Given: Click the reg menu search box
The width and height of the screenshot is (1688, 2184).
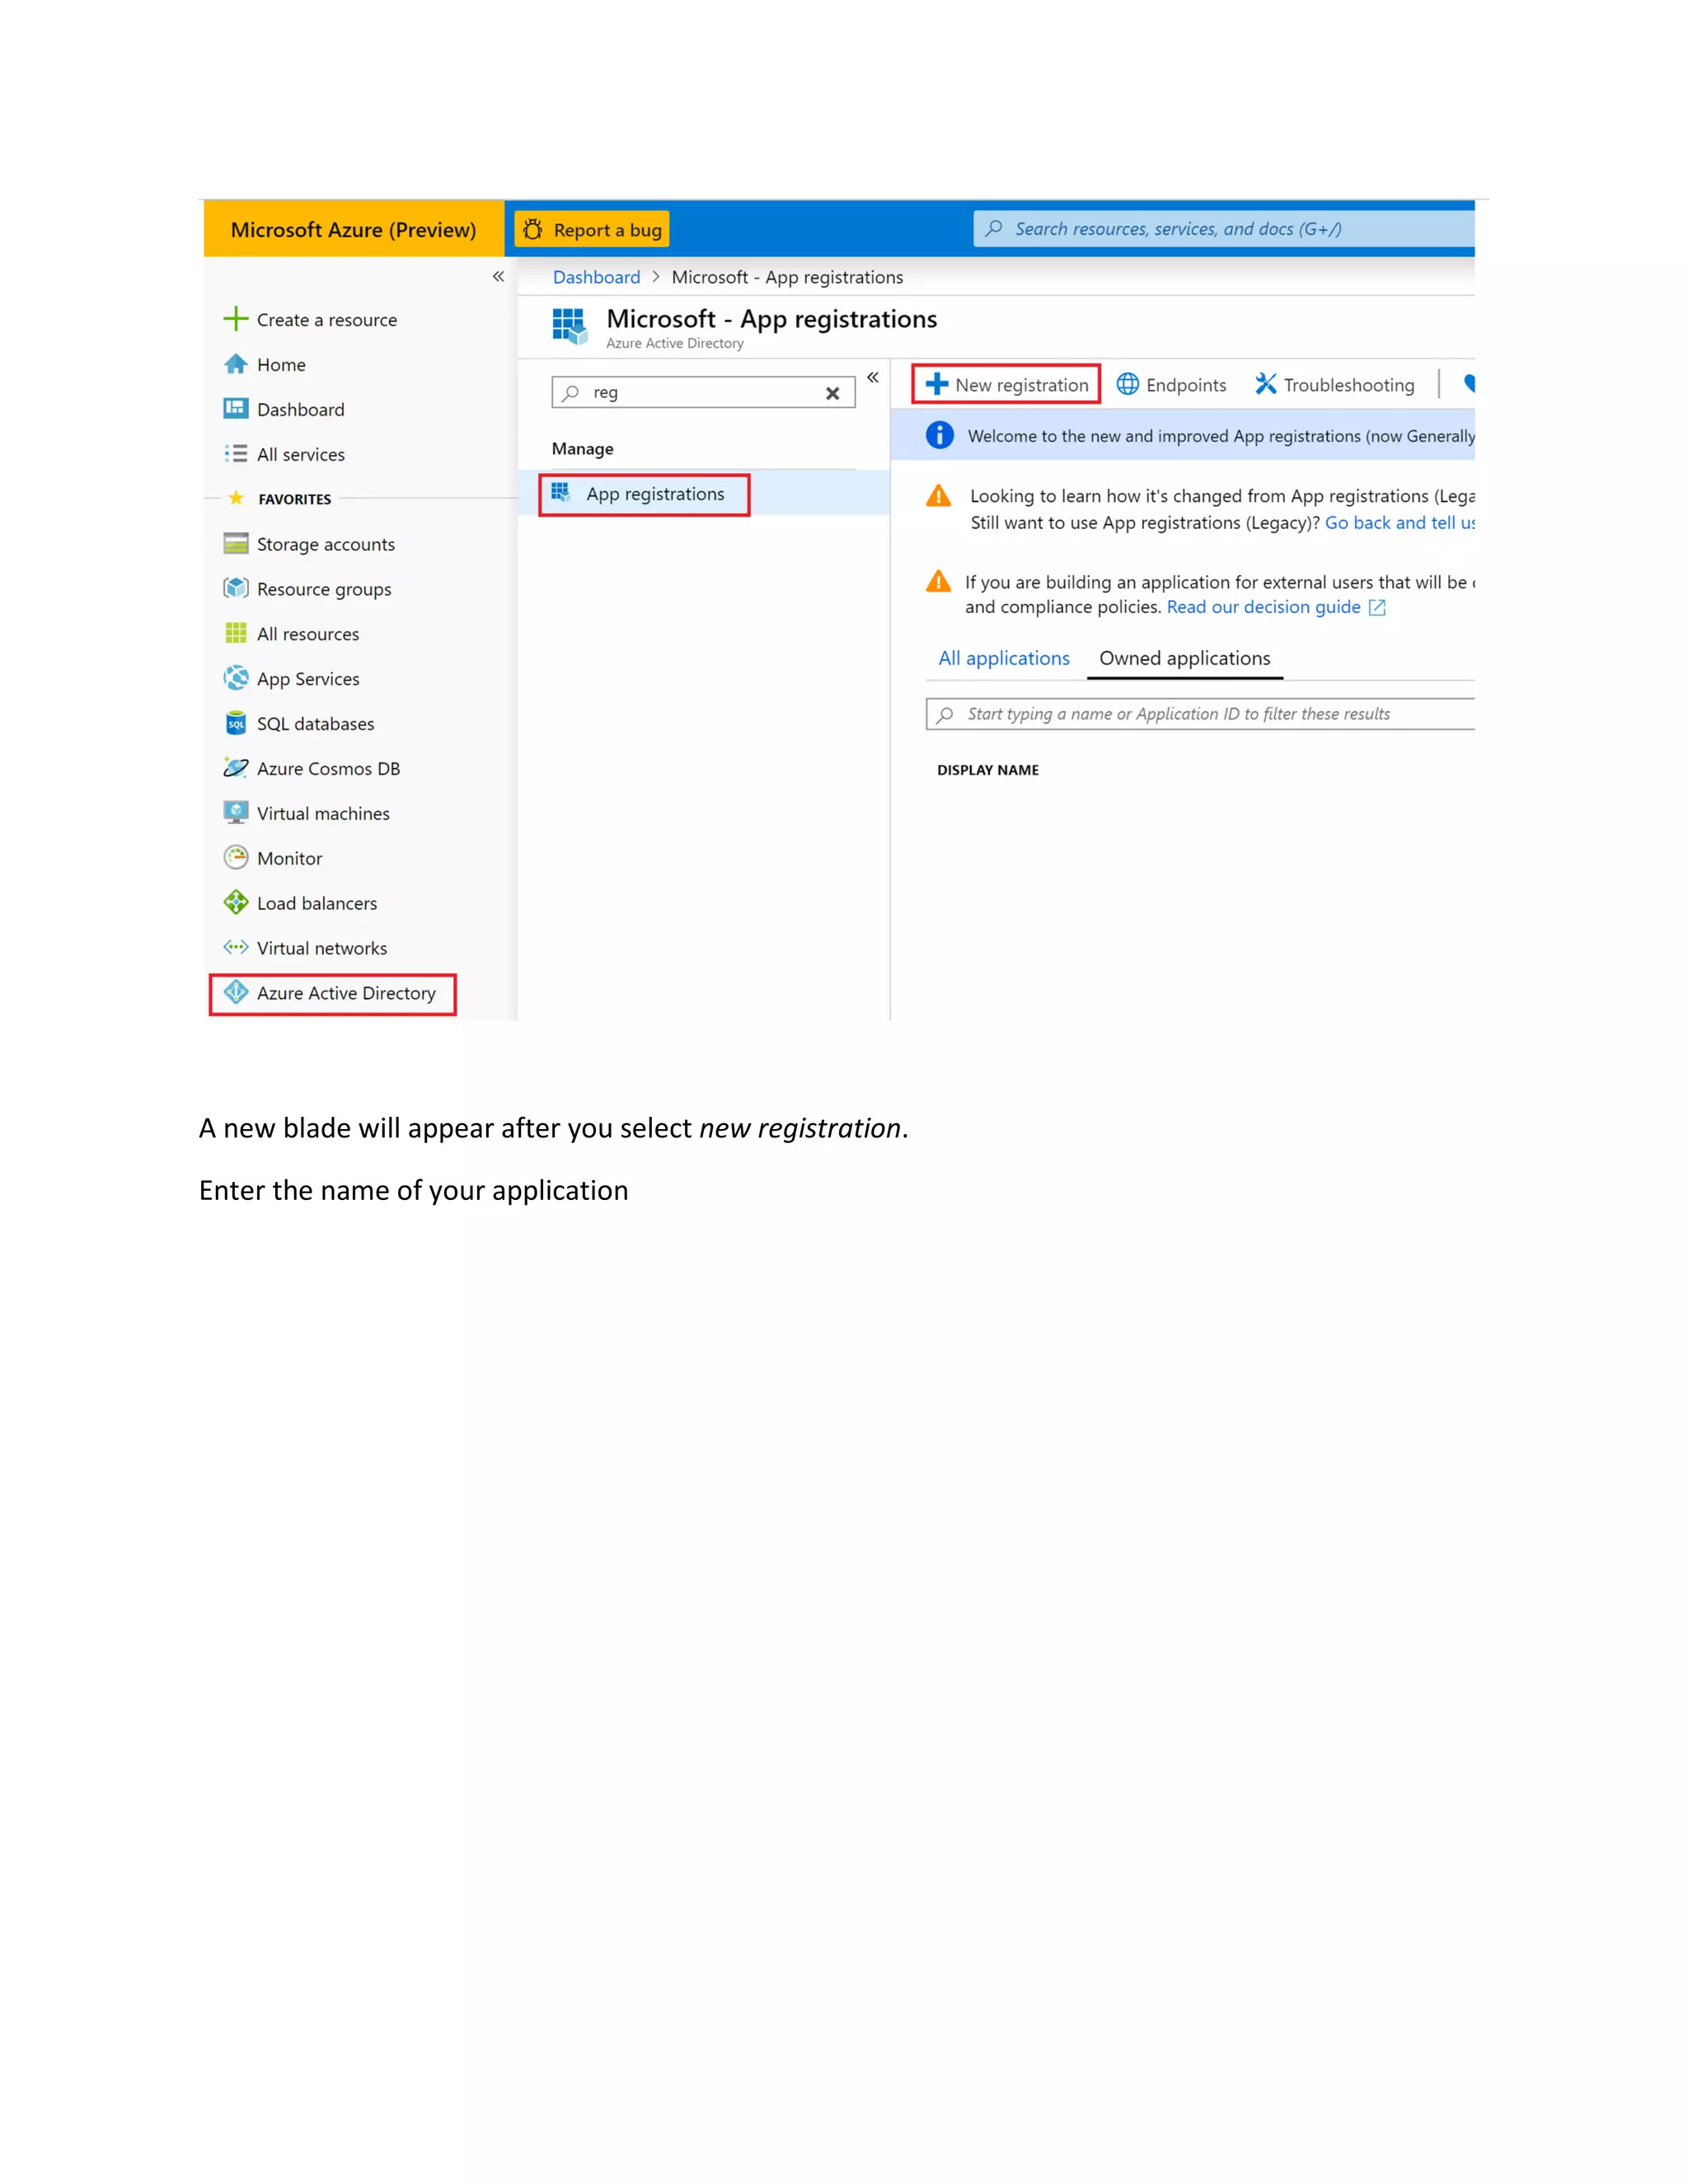Looking at the screenshot, I should (x=703, y=392).
